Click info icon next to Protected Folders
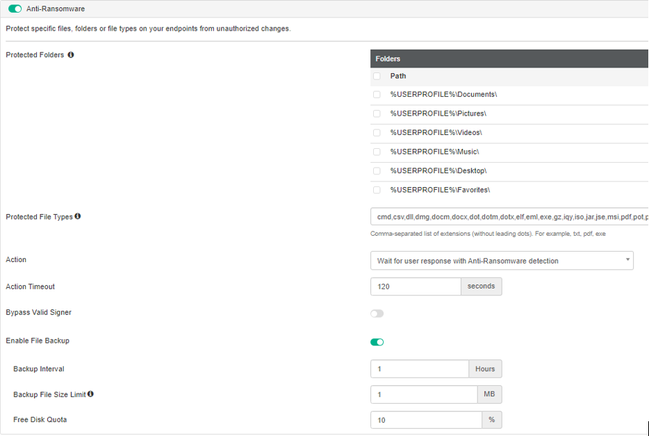Screen dimensions: 649x436 (70, 55)
